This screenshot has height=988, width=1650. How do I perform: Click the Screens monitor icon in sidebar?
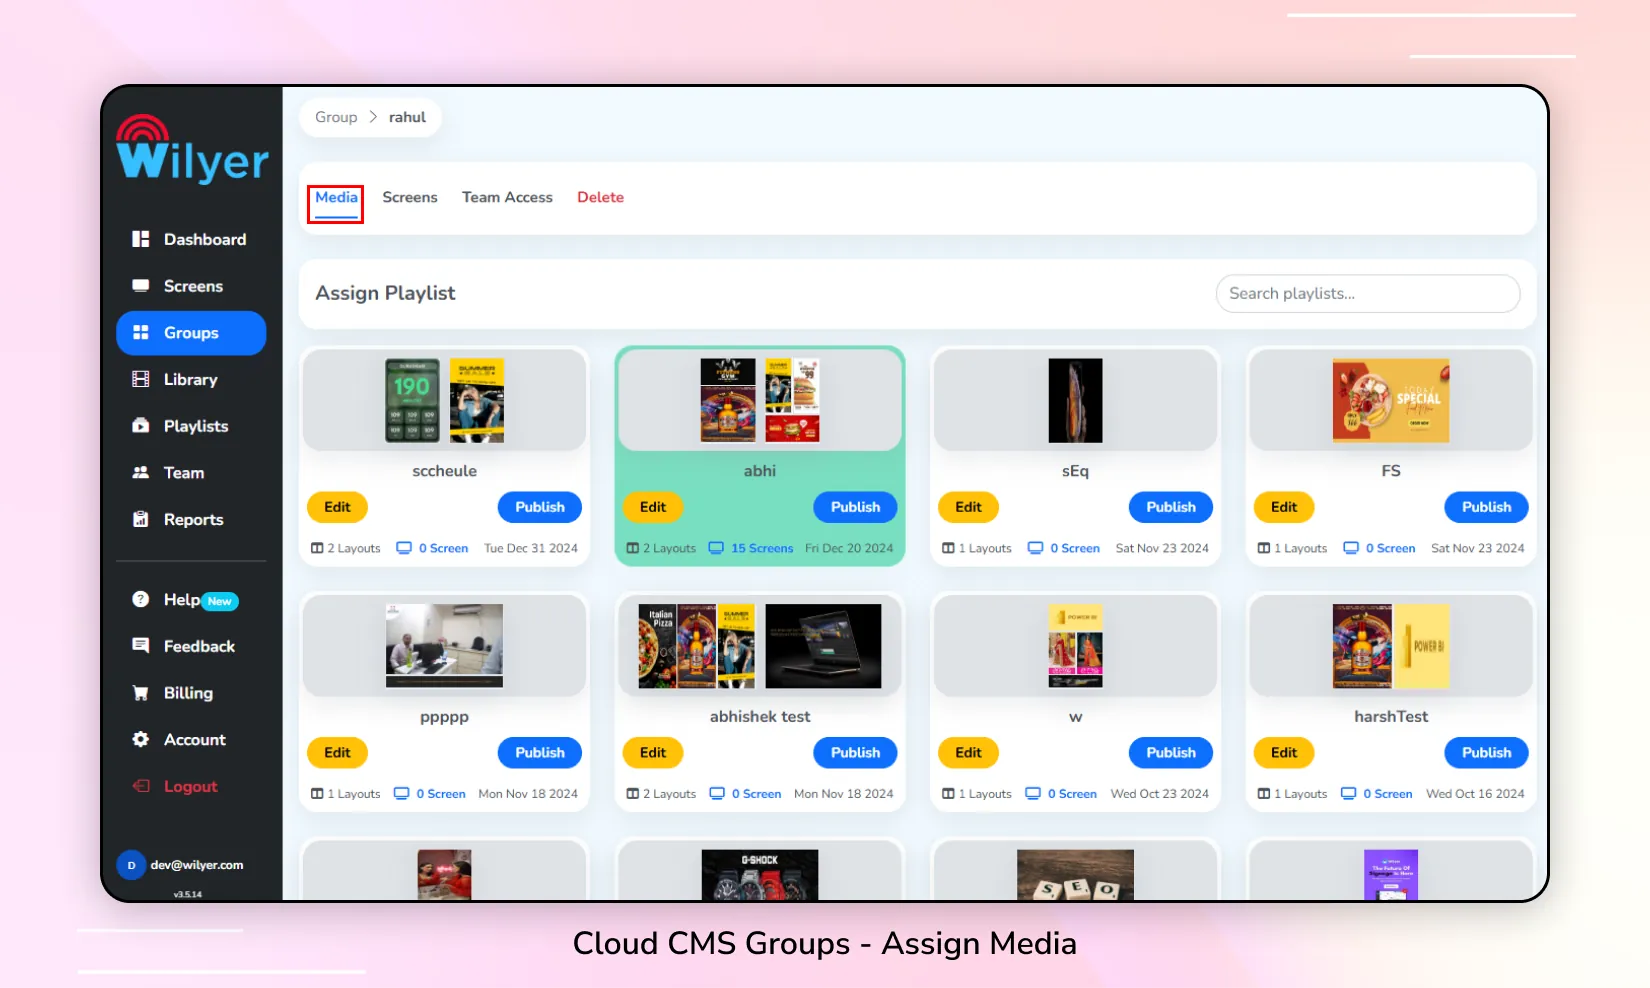pos(141,286)
